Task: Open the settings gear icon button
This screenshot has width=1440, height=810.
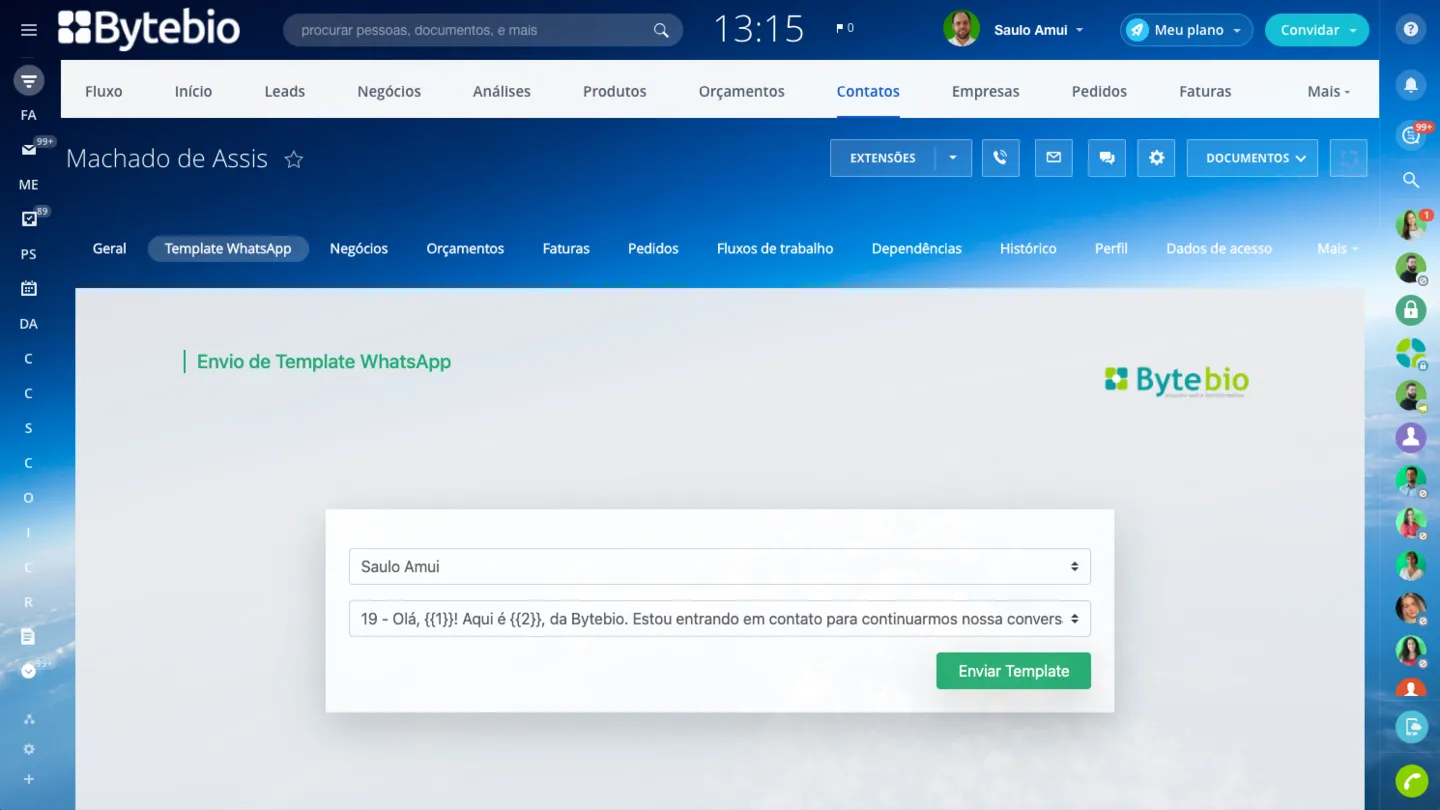Action: (x=1157, y=158)
